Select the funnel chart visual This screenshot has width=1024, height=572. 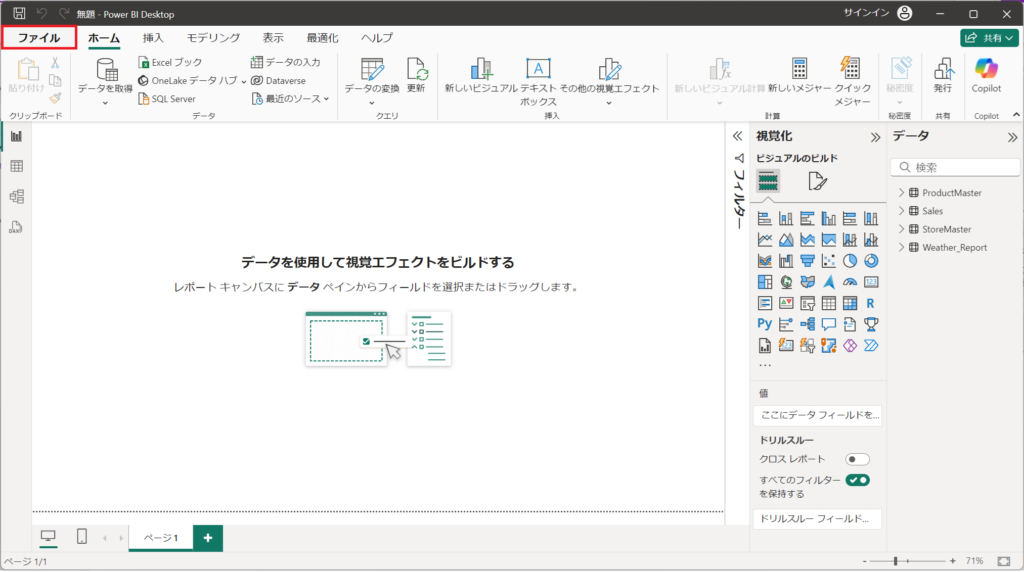[x=807, y=261]
